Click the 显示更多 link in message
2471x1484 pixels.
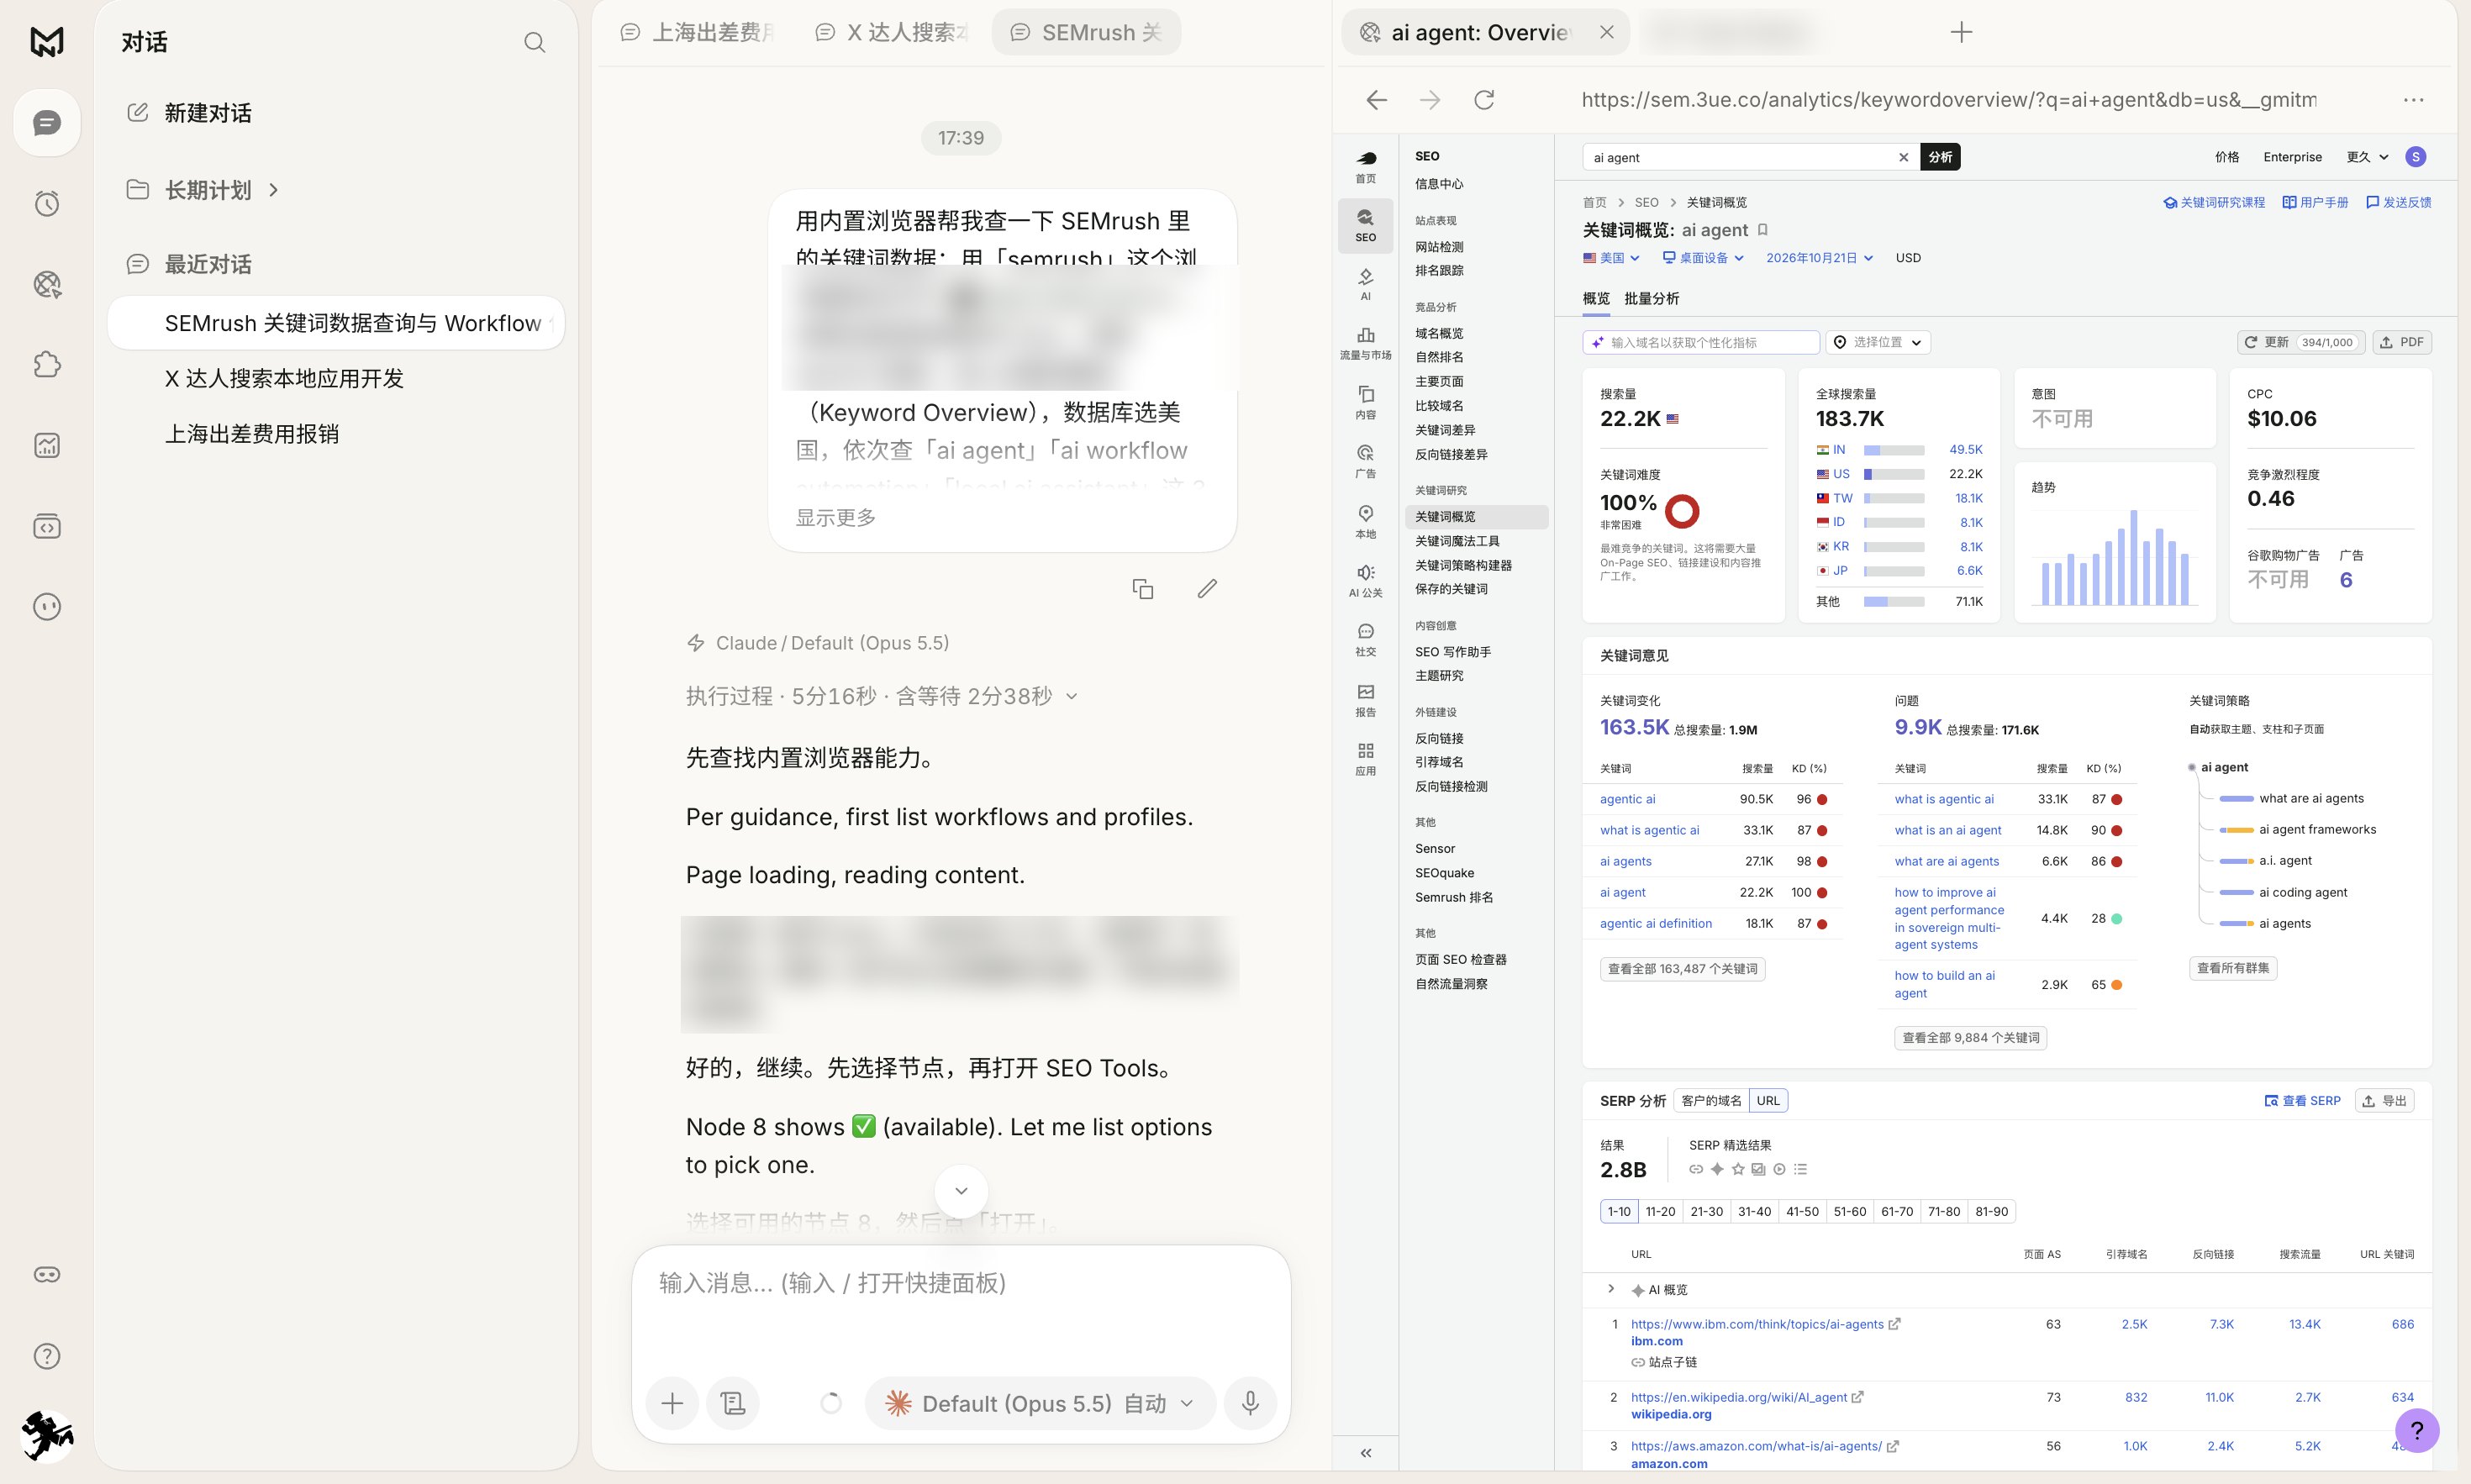pyautogui.click(x=835, y=518)
